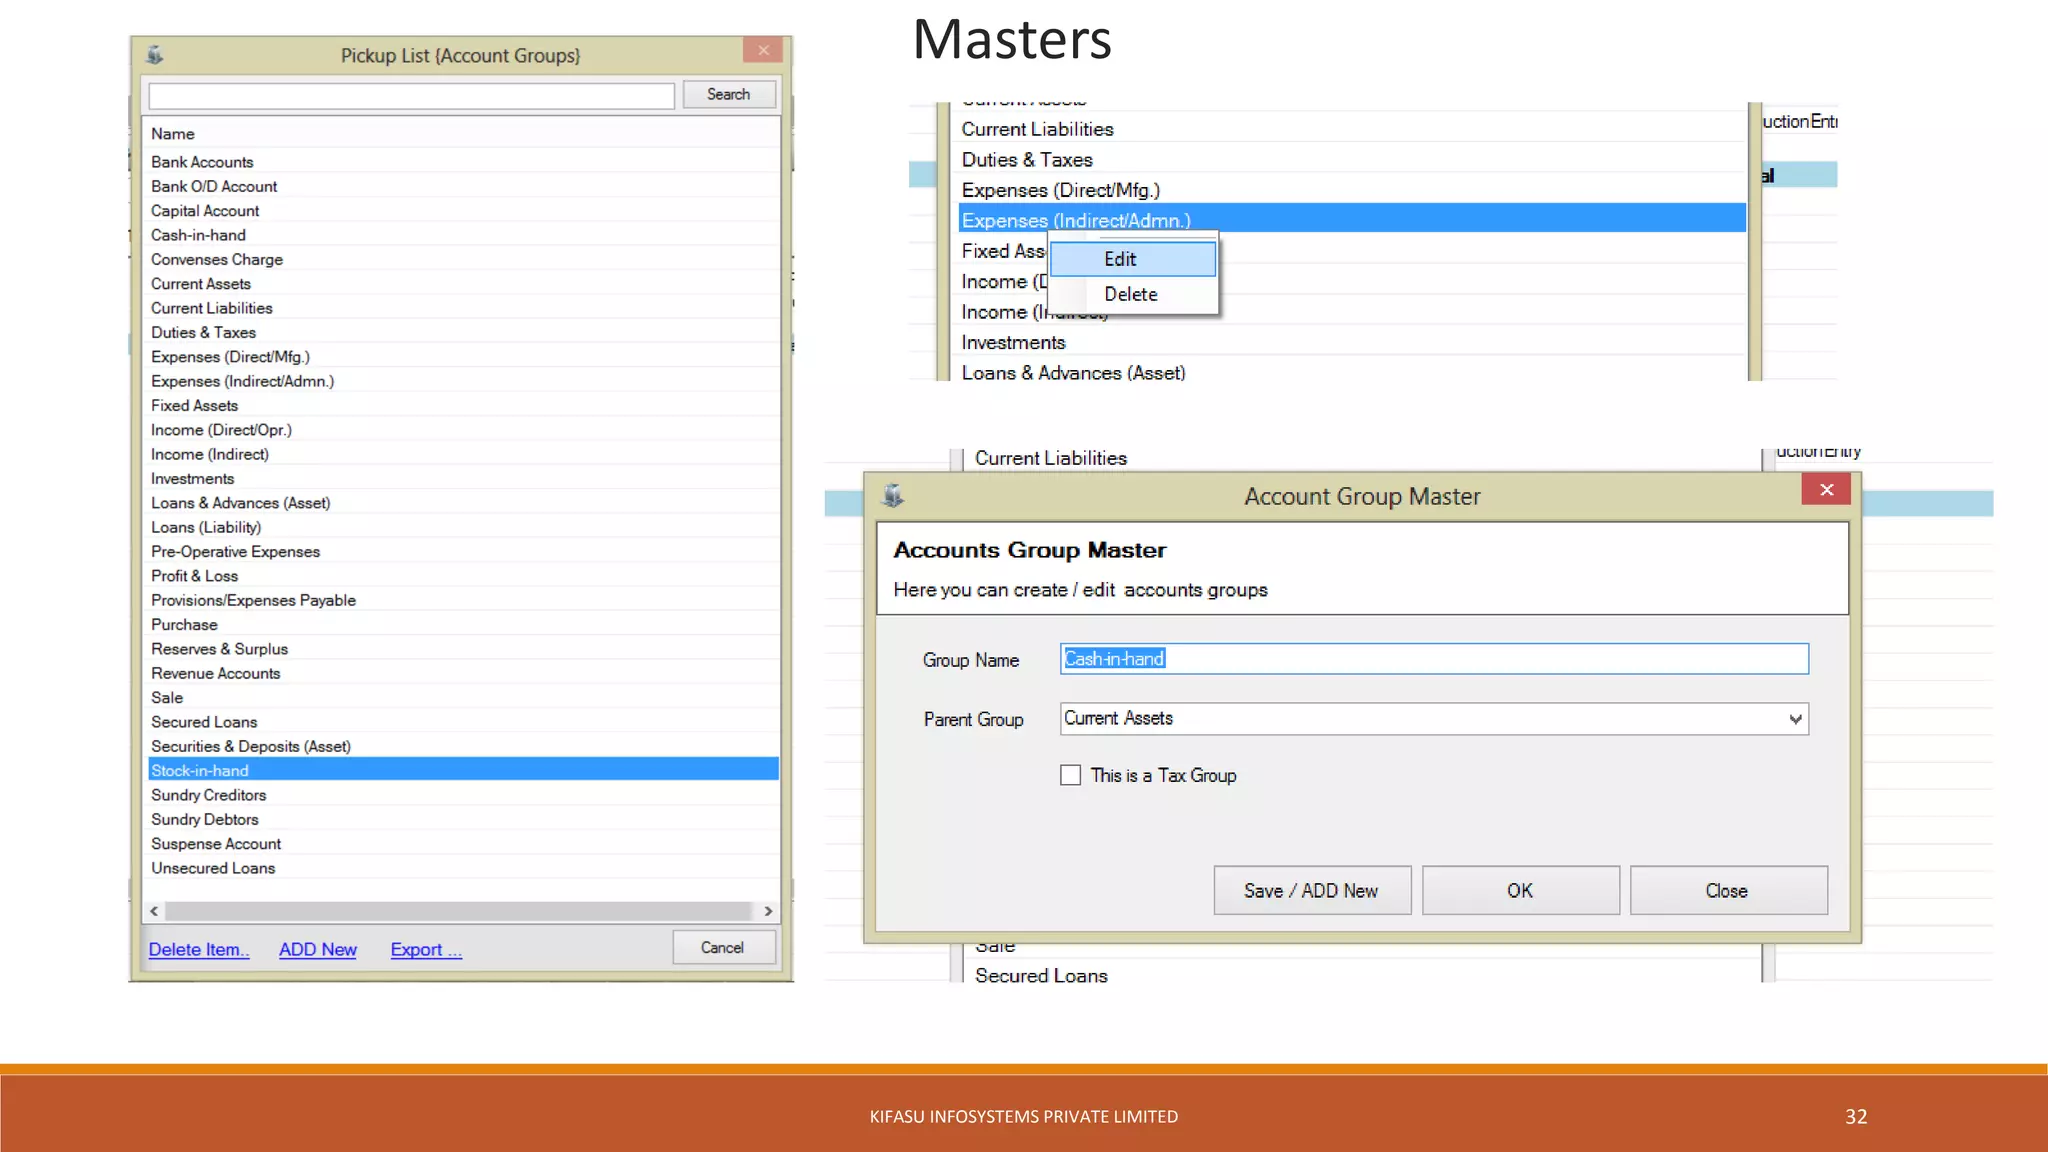This screenshot has height=1152, width=2048.
Task: Close the Account Group Master dialog
Action: (x=1826, y=489)
